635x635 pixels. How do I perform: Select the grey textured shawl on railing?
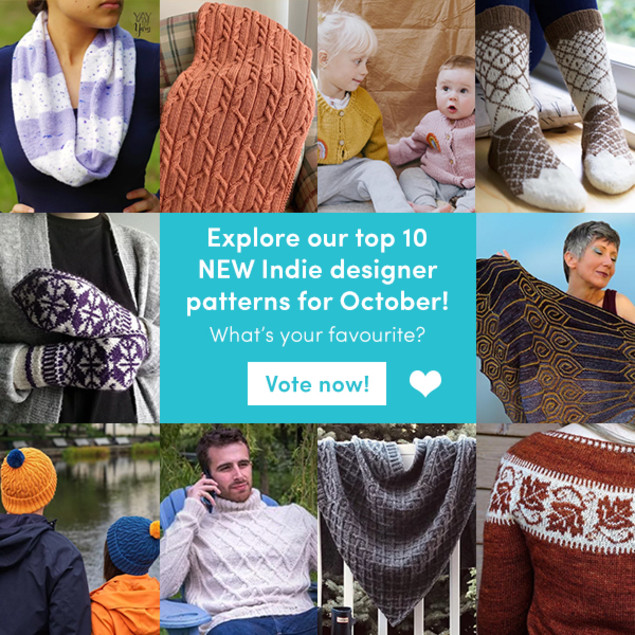pos(396,529)
